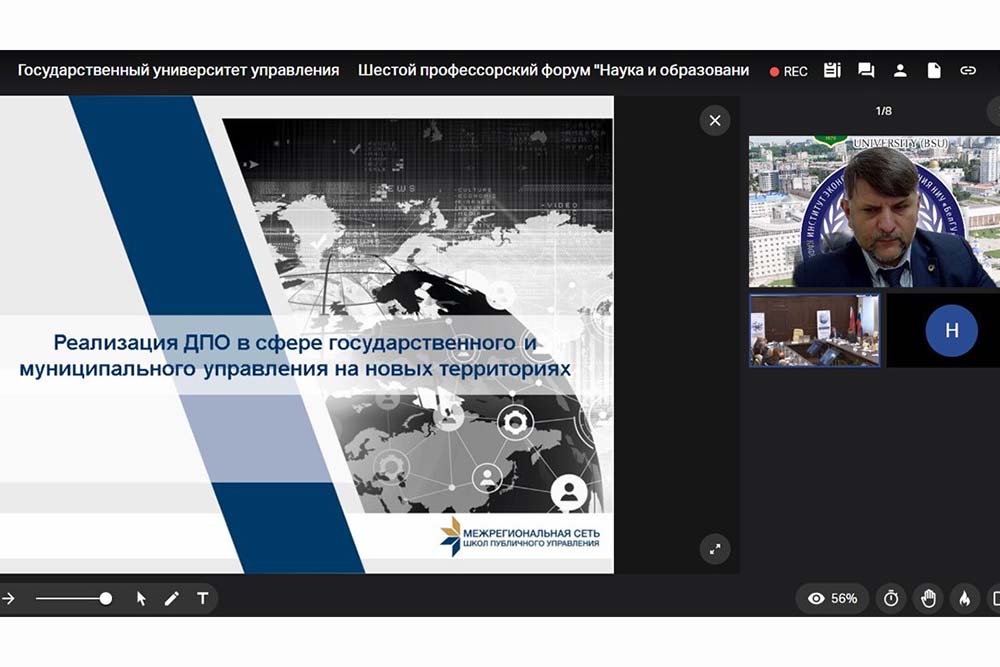The image size is (1000, 667).
Task: Toggle the raise hand button
Action: click(928, 598)
